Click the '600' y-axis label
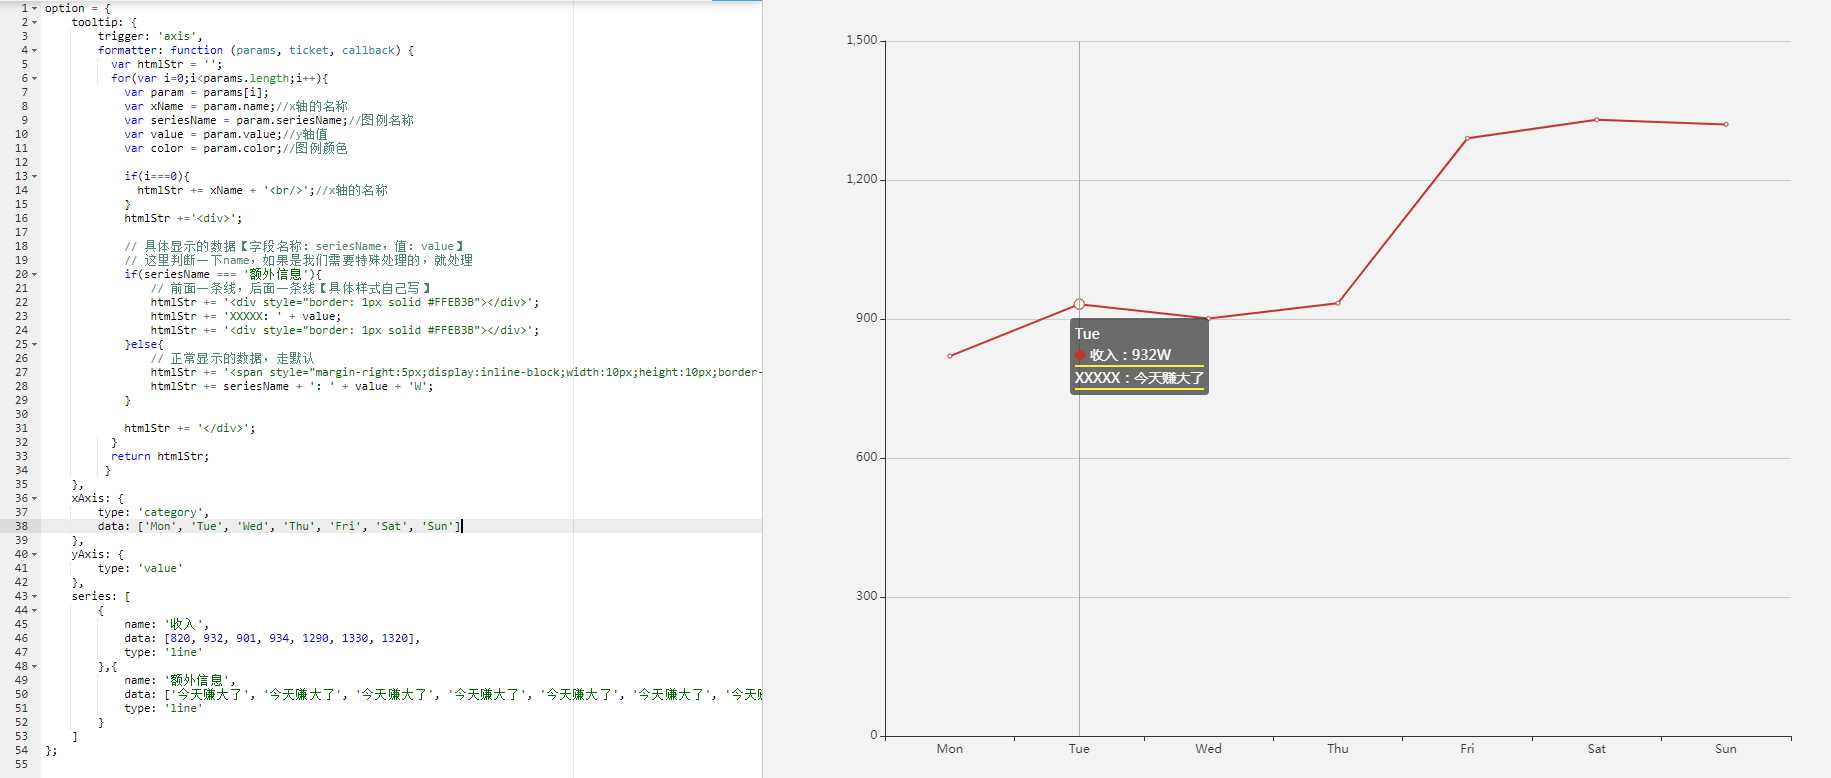The height and width of the screenshot is (778, 1831). tap(866, 458)
